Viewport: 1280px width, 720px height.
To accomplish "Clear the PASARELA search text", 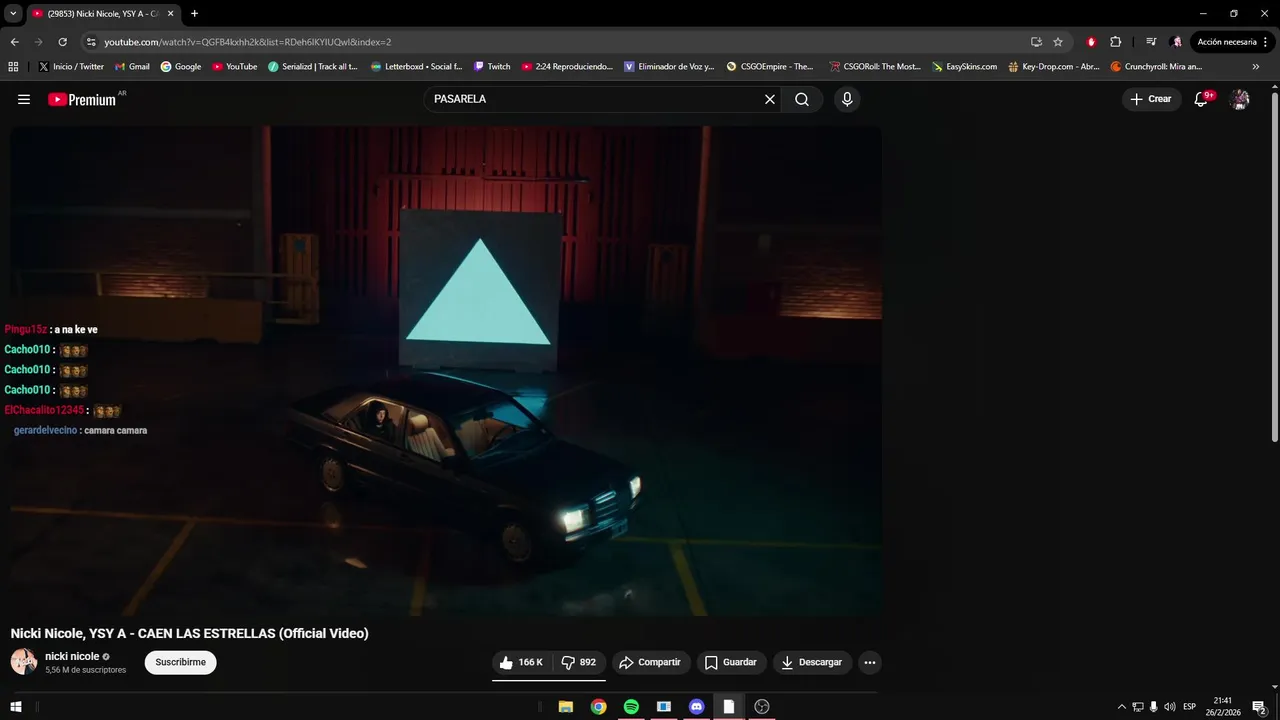I will (770, 99).
